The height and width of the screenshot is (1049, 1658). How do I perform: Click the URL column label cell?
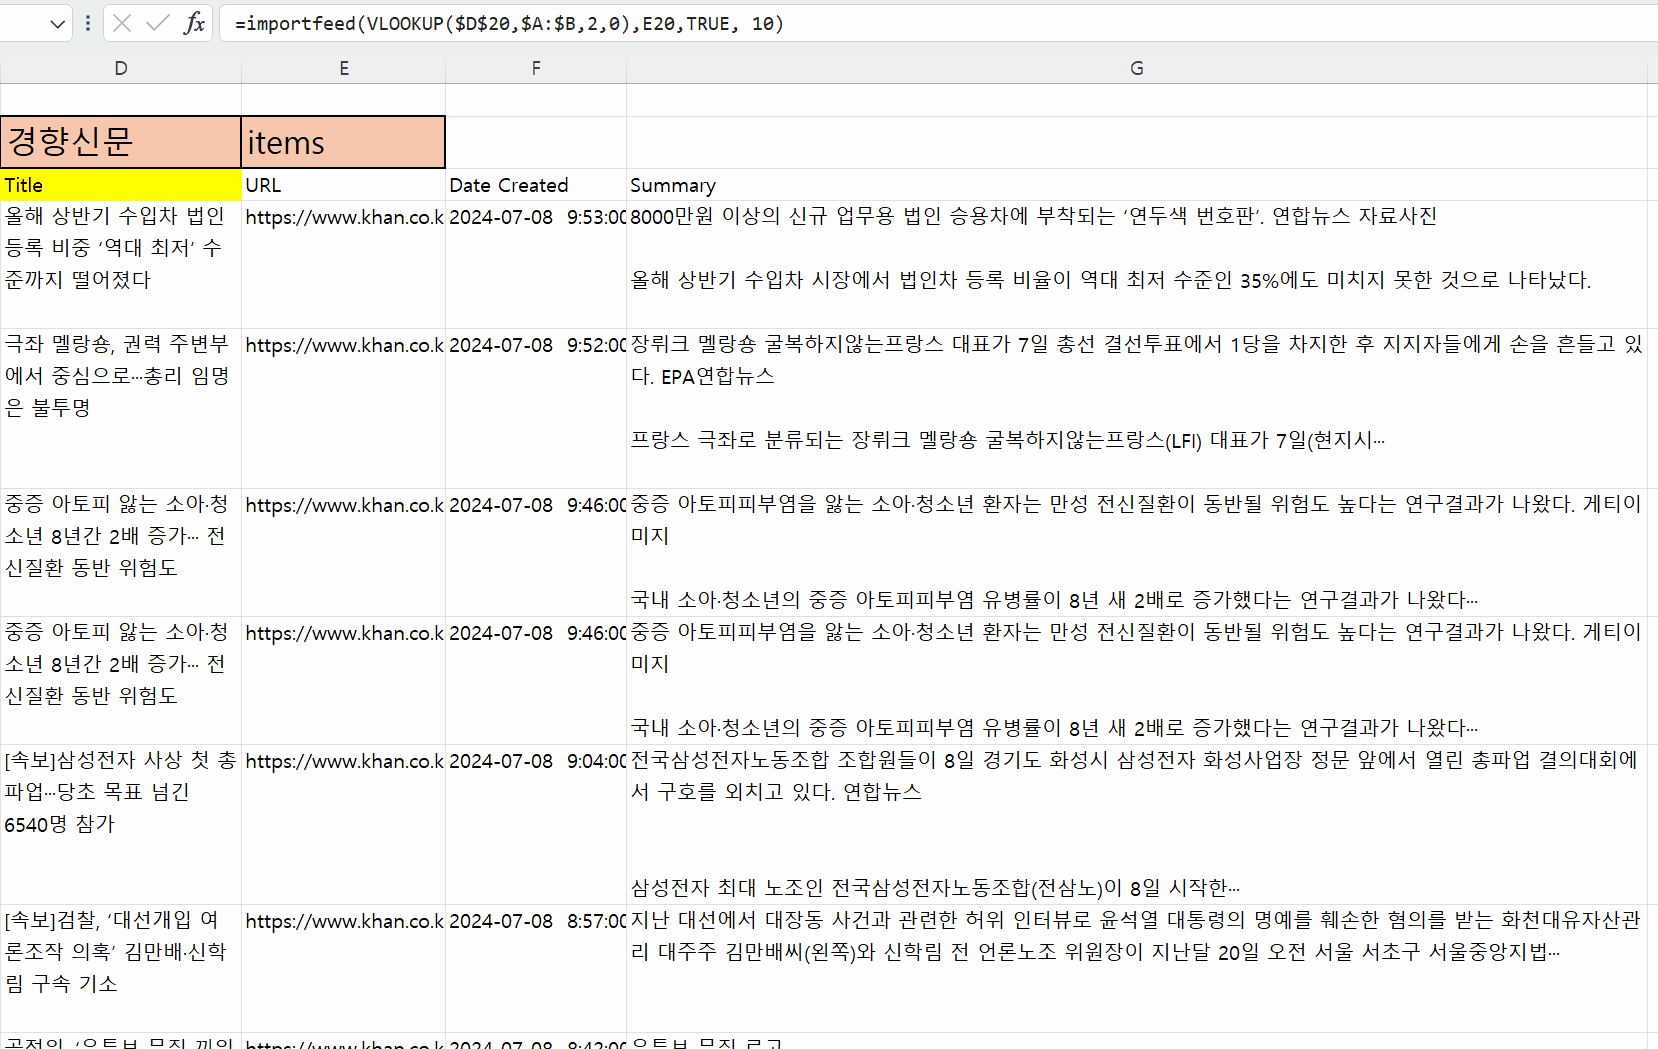[344, 185]
